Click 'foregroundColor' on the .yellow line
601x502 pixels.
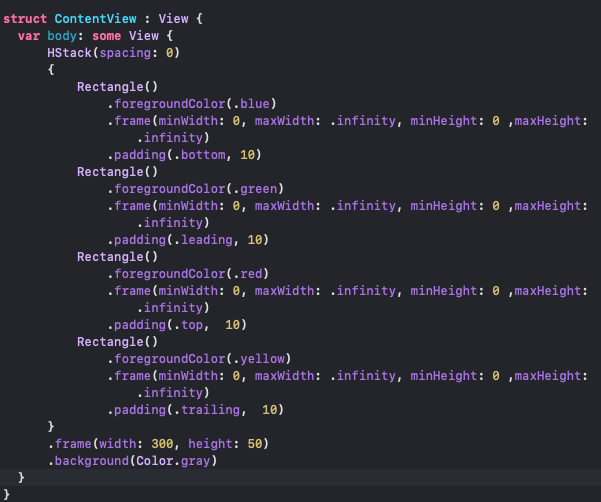[170, 359]
